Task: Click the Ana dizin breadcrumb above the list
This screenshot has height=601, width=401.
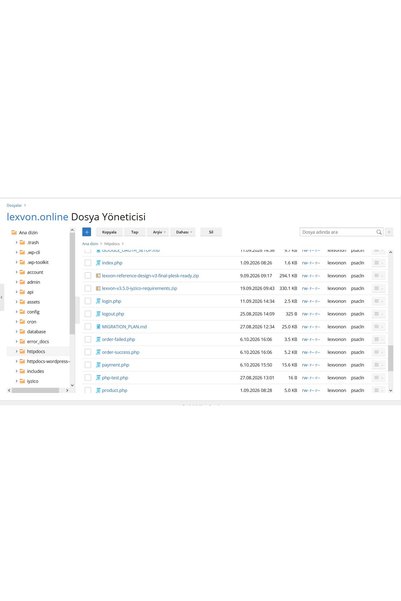Action: pyautogui.click(x=90, y=244)
